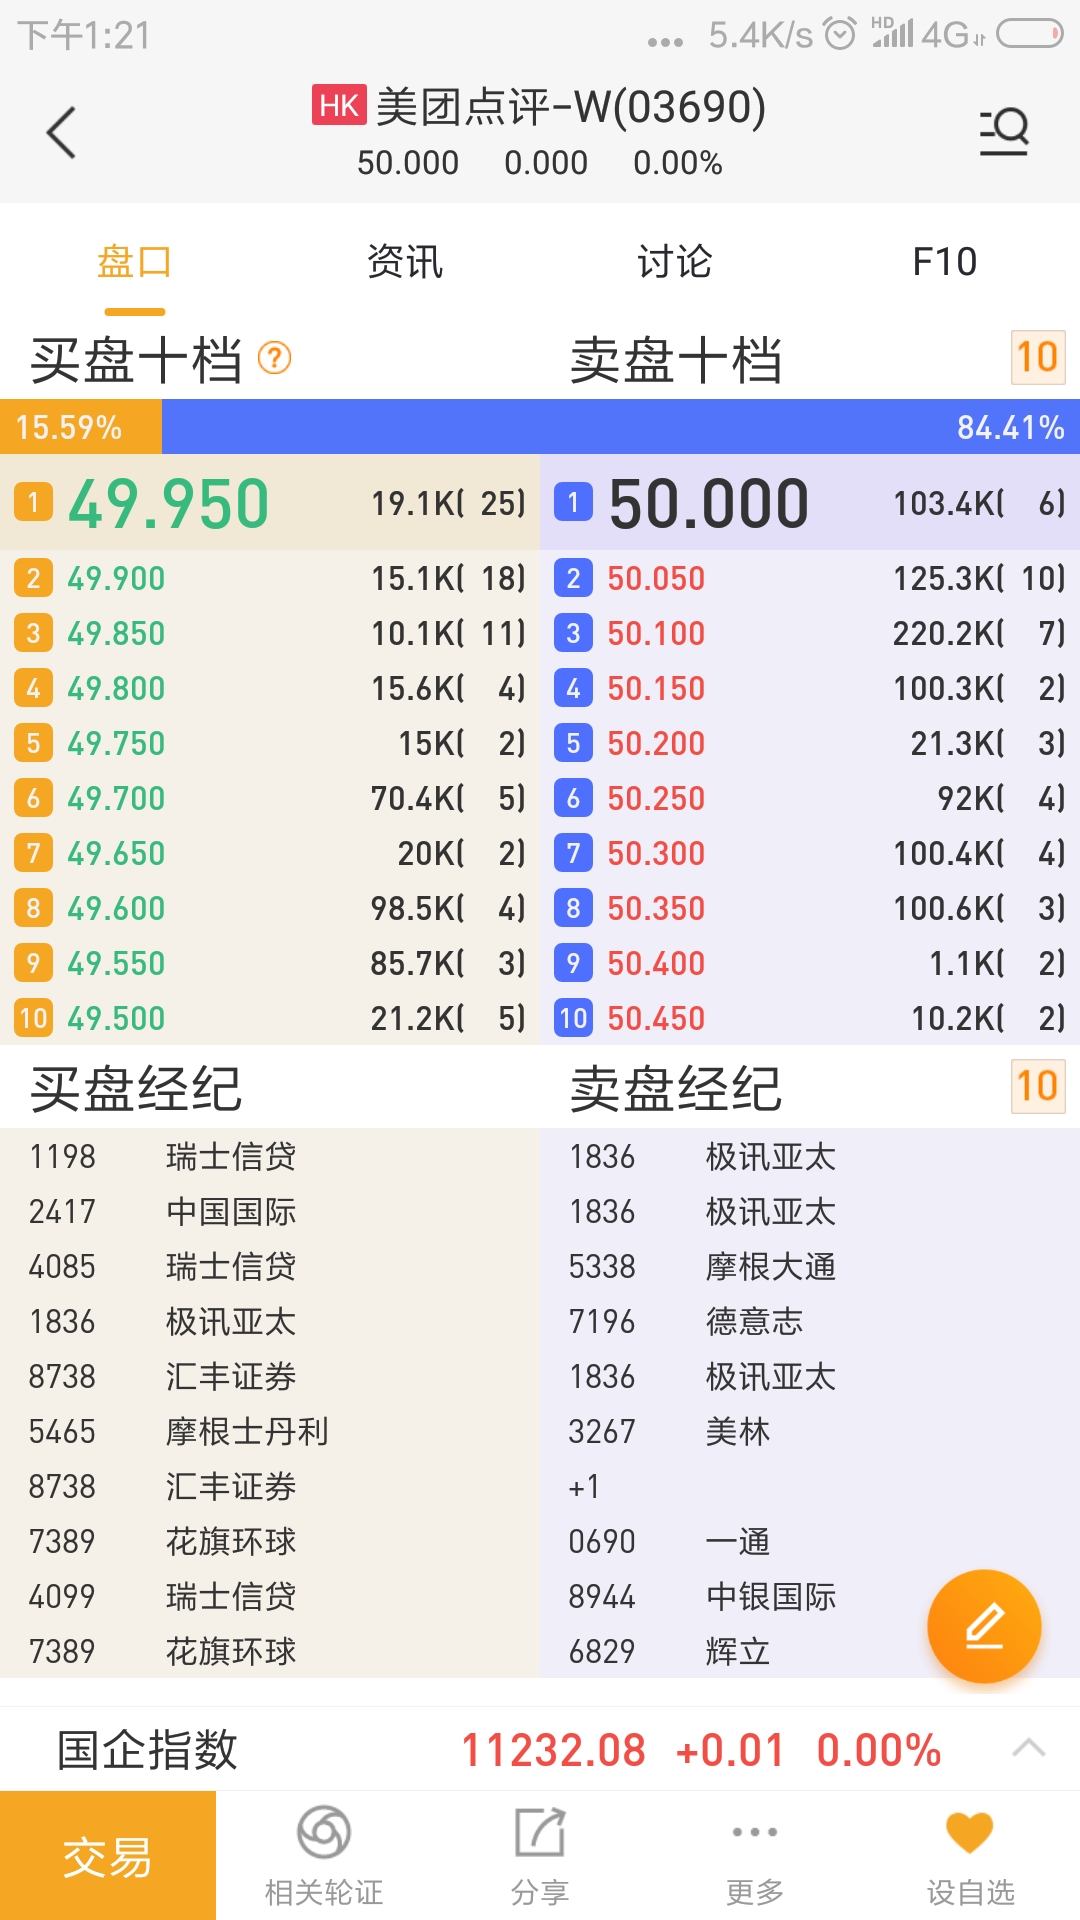Tap sell broker 7196 德意志
1080x1920 pixels.
point(686,1321)
